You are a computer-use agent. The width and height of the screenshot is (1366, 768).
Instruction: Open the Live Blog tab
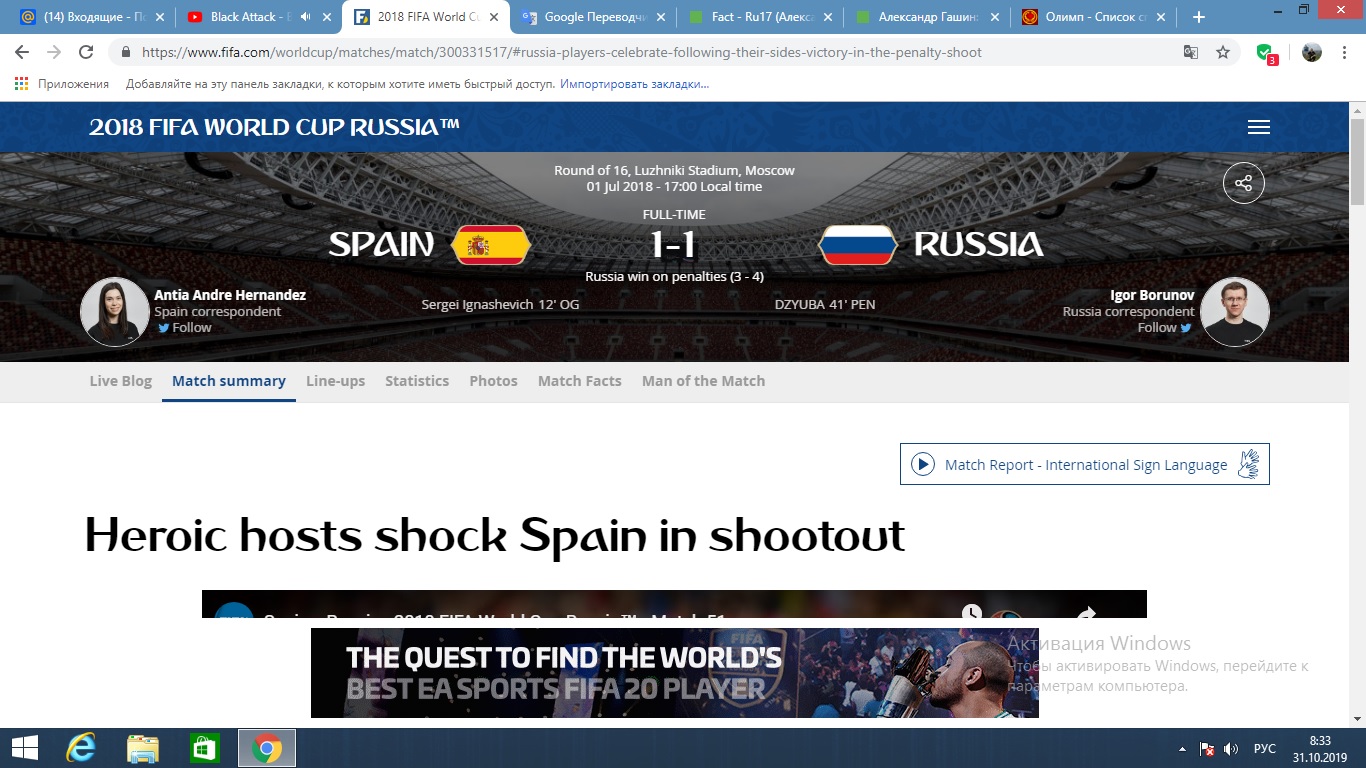pos(121,381)
